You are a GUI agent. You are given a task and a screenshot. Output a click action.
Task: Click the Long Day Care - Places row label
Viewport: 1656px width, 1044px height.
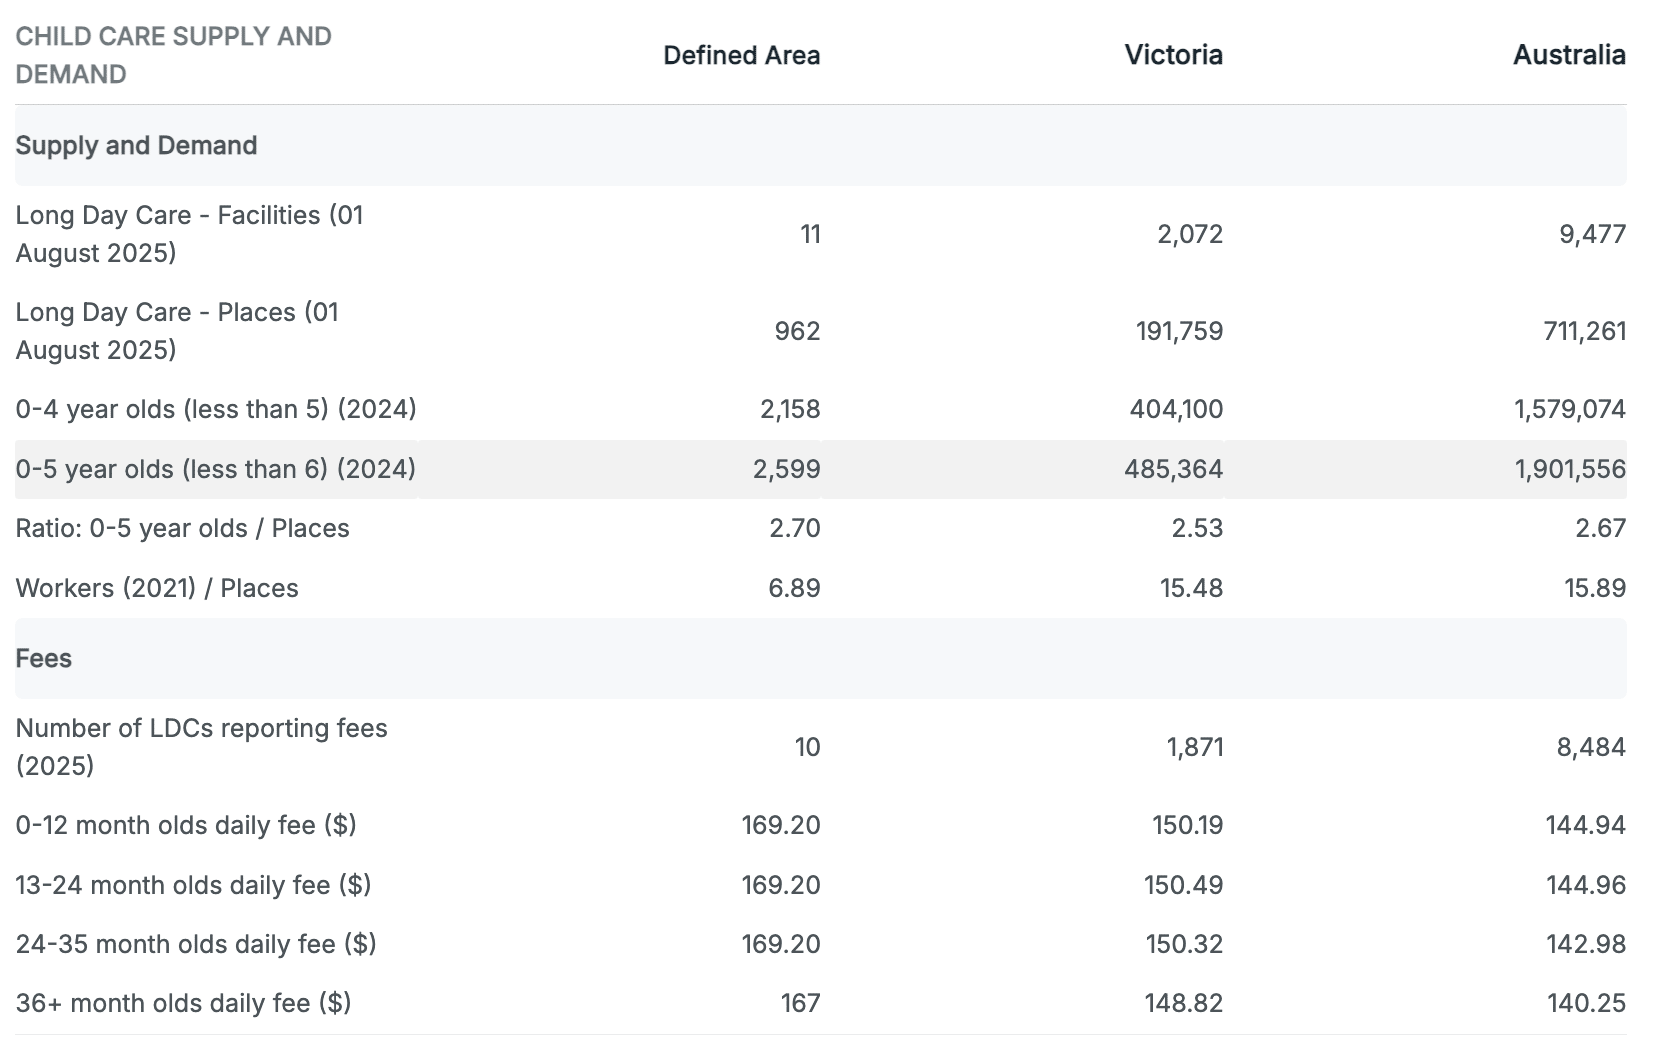pos(177,331)
